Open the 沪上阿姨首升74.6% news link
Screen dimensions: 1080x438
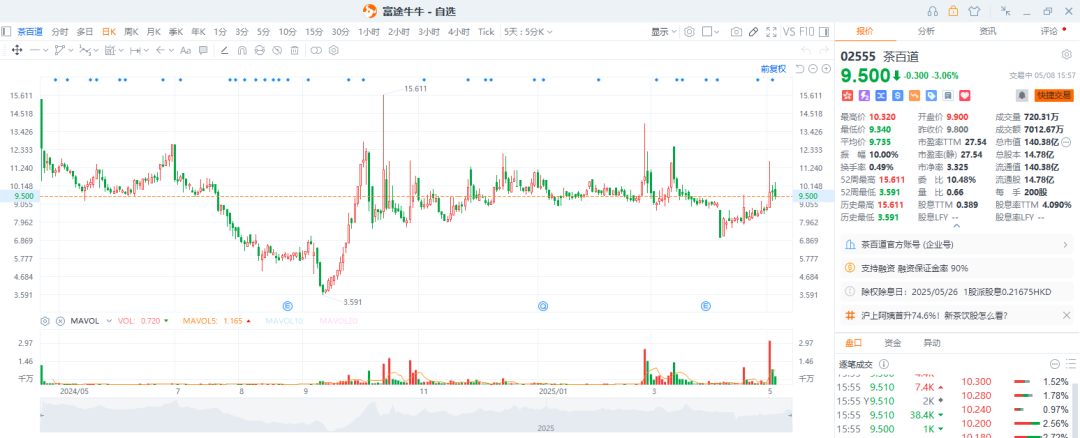pyautogui.click(x=935, y=316)
